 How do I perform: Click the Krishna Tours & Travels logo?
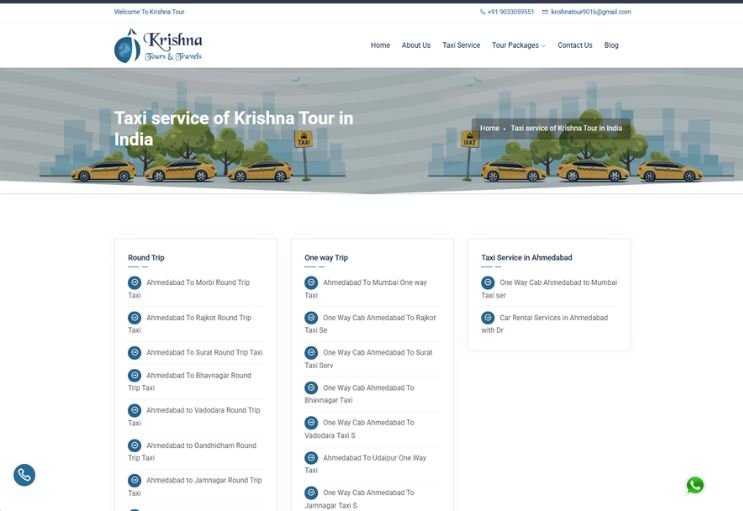click(158, 46)
